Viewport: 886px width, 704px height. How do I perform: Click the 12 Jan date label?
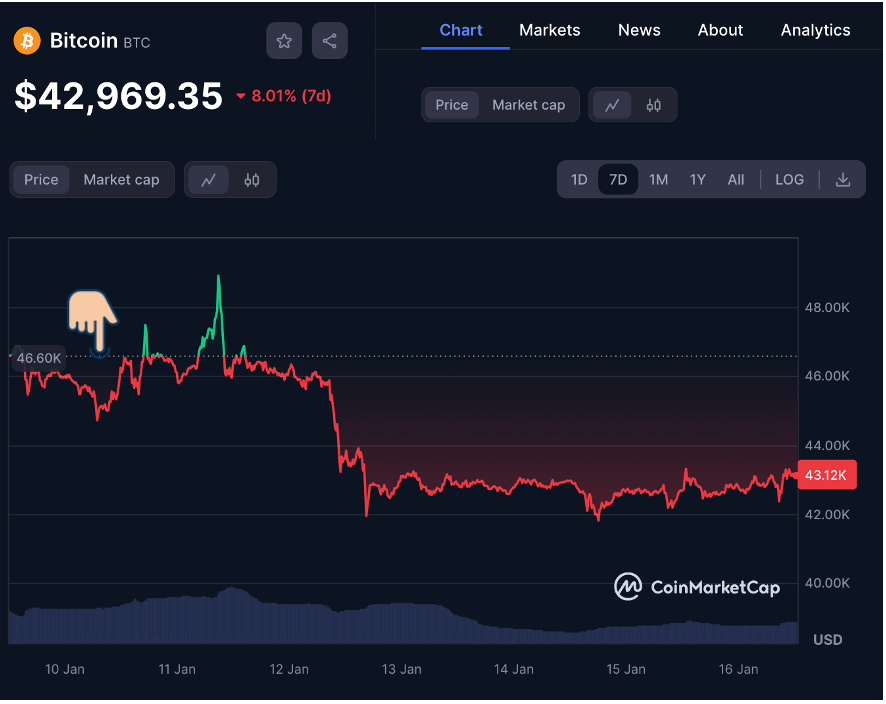(289, 670)
